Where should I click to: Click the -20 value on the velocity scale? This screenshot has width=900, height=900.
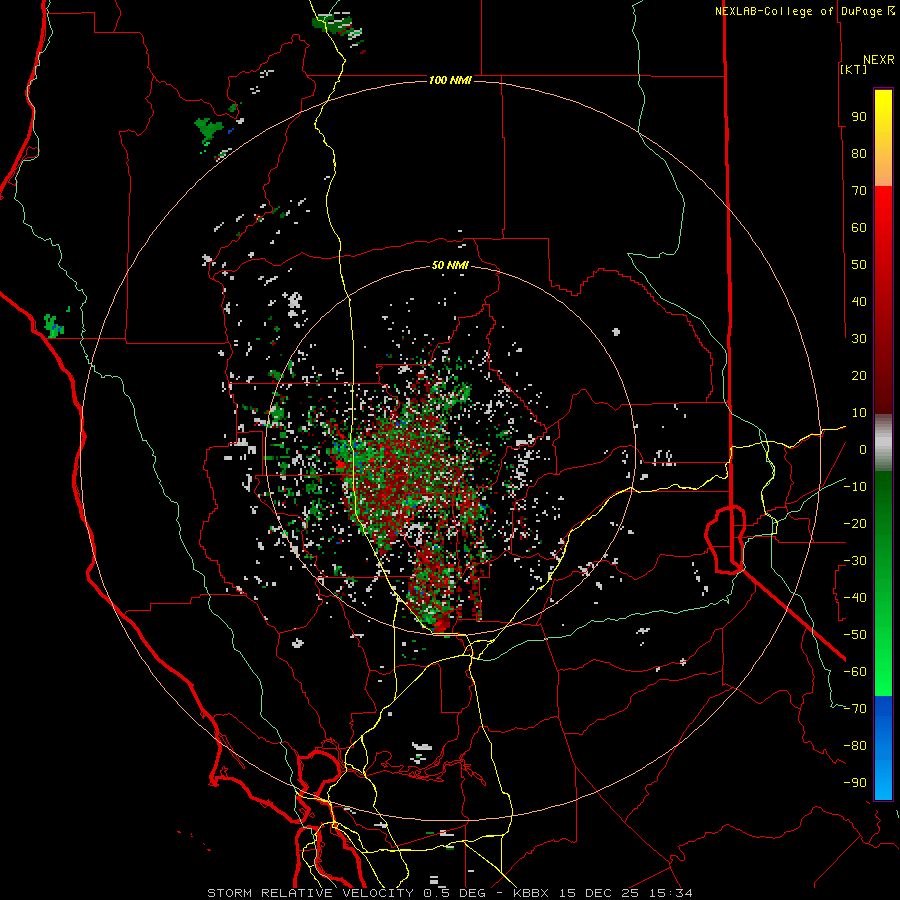pyautogui.click(x=855, y=523)
